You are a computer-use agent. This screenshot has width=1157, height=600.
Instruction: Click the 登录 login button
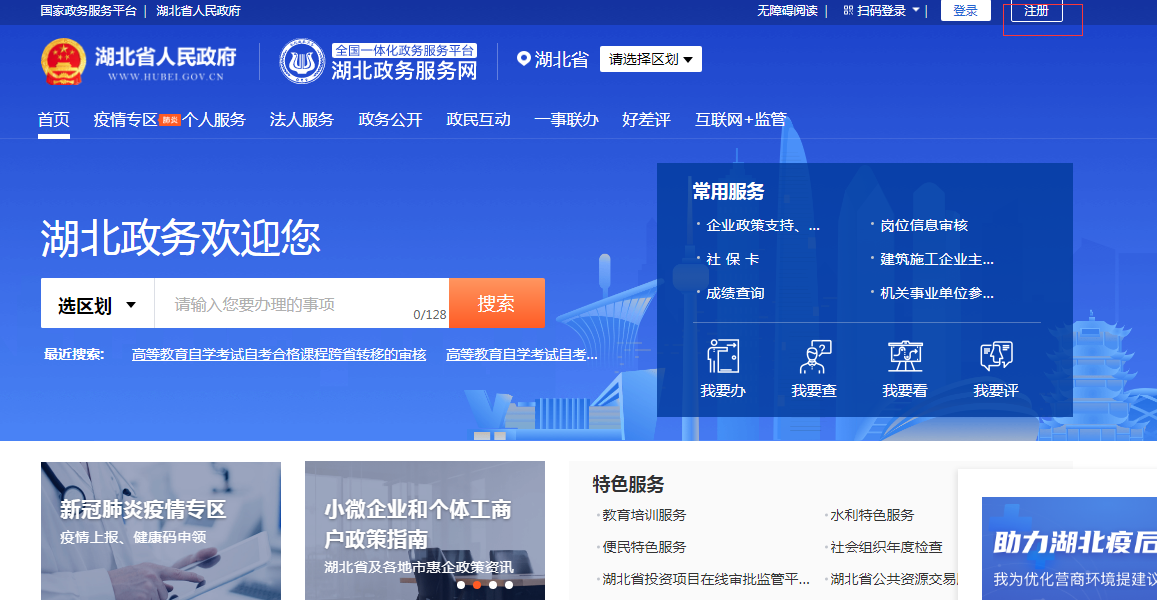[966, 11]
